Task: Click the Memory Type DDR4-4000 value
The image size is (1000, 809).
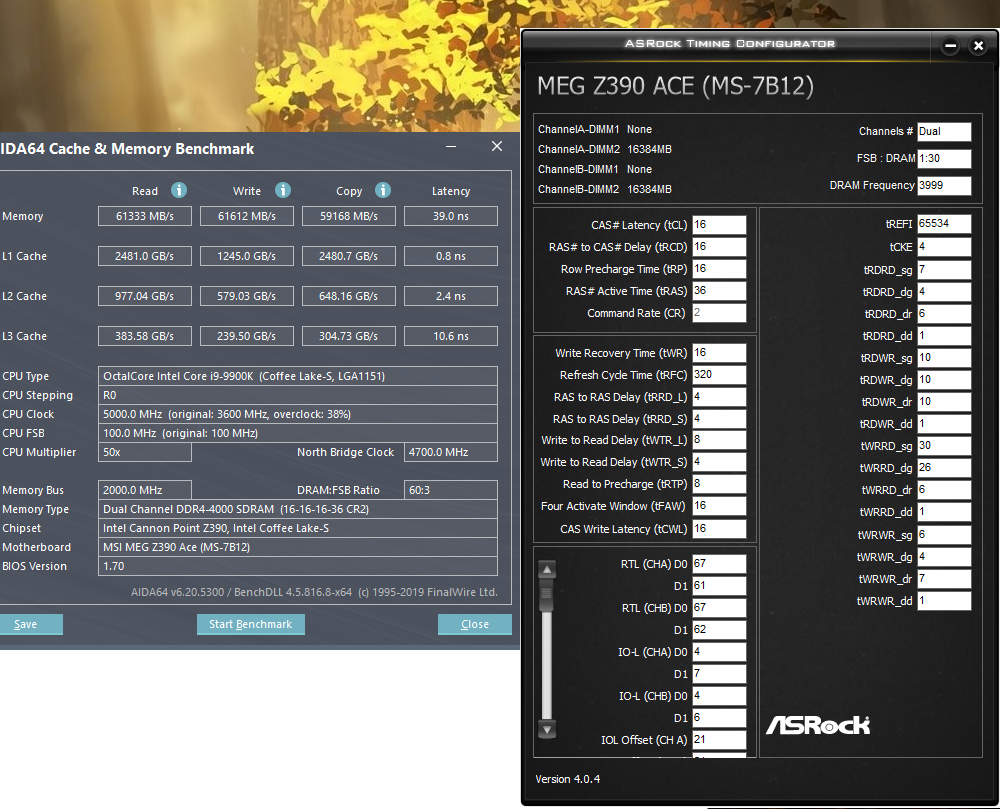Action: tap(298, 509)
